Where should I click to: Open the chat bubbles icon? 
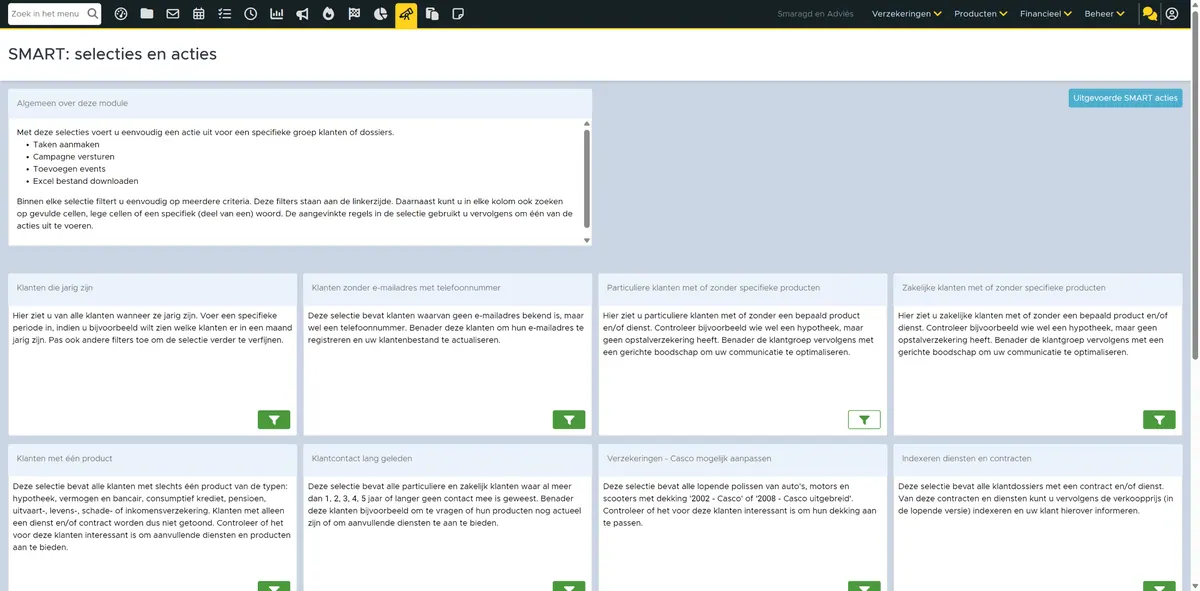click(1150, 14)
